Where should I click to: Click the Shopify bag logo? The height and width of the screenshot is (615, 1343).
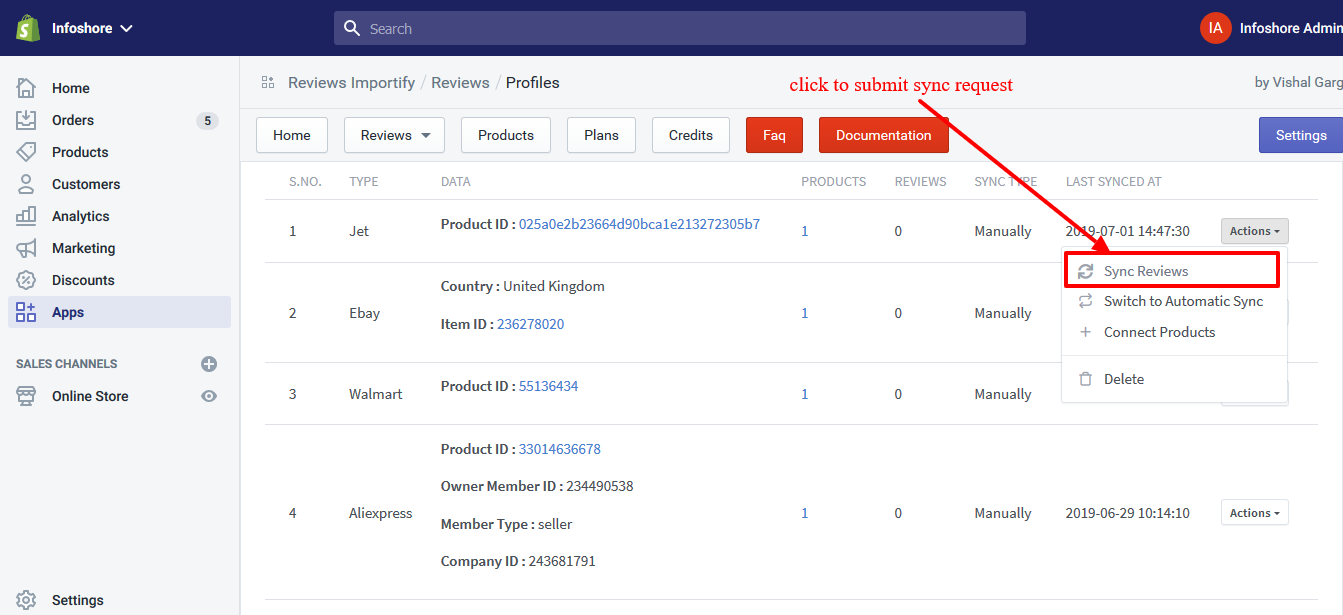27,28
